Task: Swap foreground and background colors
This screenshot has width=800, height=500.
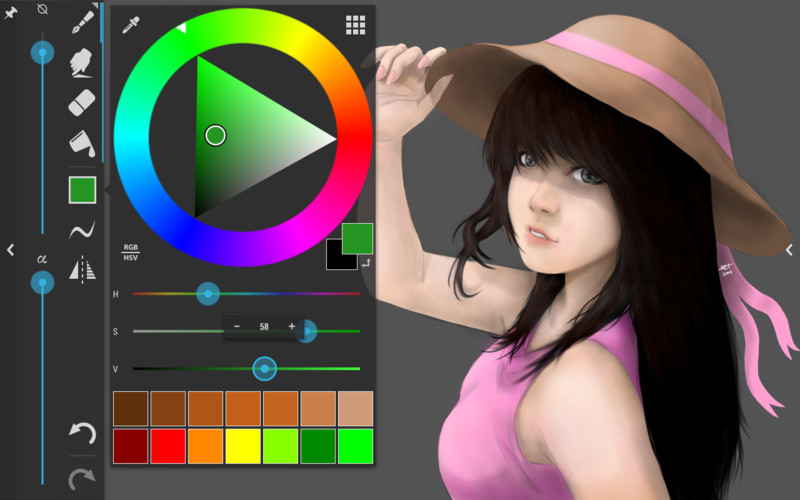Action: click(x=366, y=263)
